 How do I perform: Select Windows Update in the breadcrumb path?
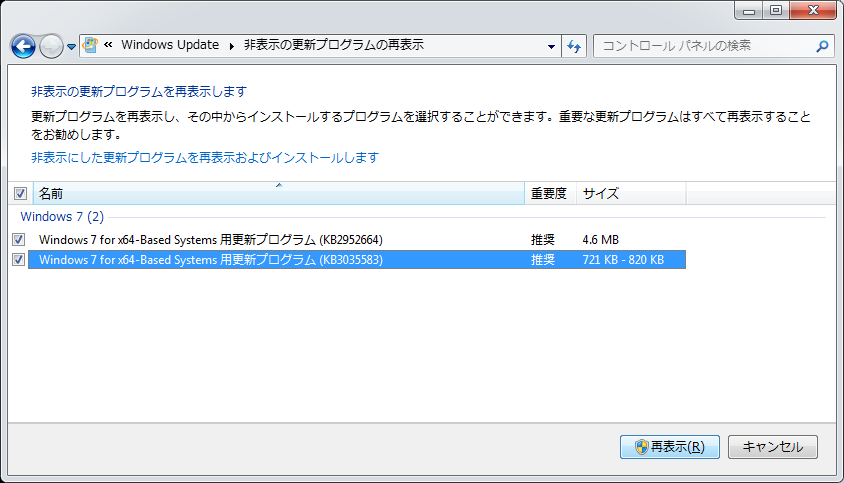tap(169, 46)
